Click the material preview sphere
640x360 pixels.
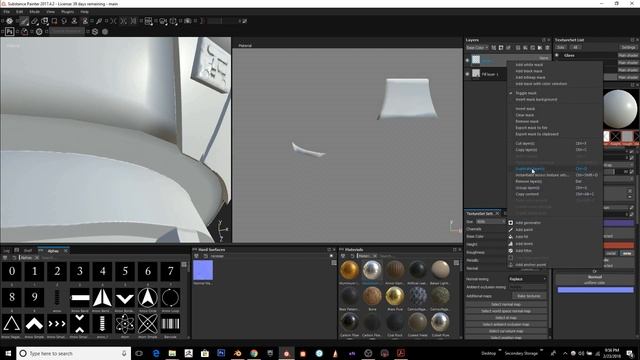619,109
